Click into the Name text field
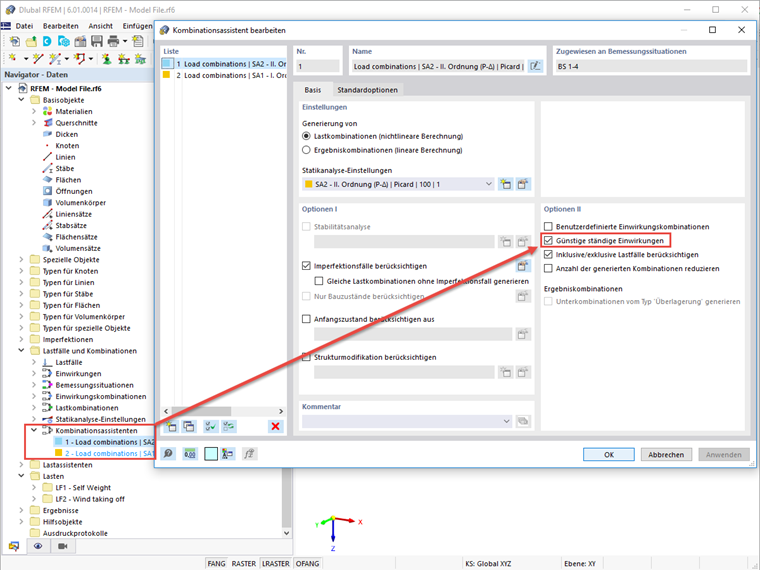This screenshot has width=760, height=570. coord(438,66)
